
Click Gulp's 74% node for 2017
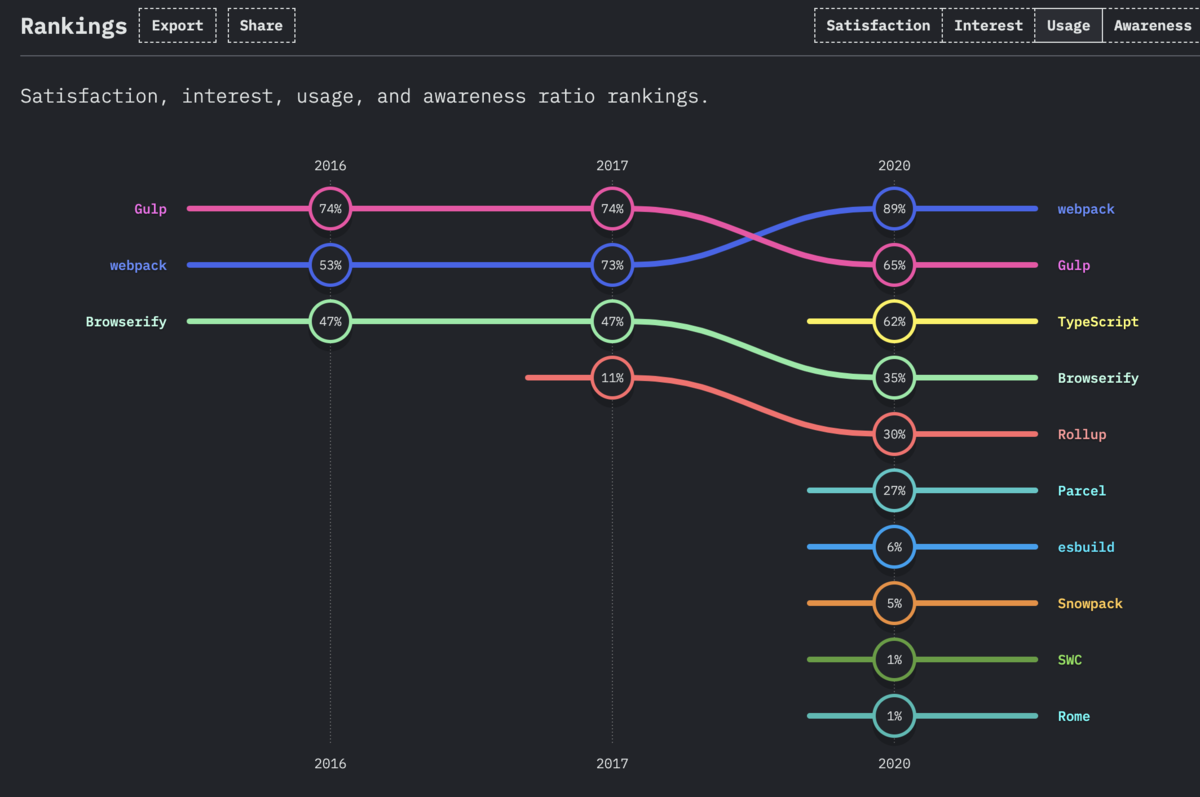point(612,209)
